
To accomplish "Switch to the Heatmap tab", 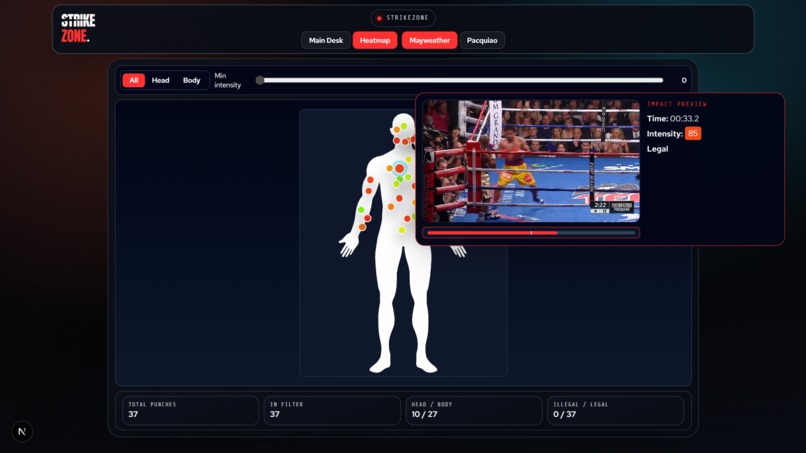I will point(375,40).
